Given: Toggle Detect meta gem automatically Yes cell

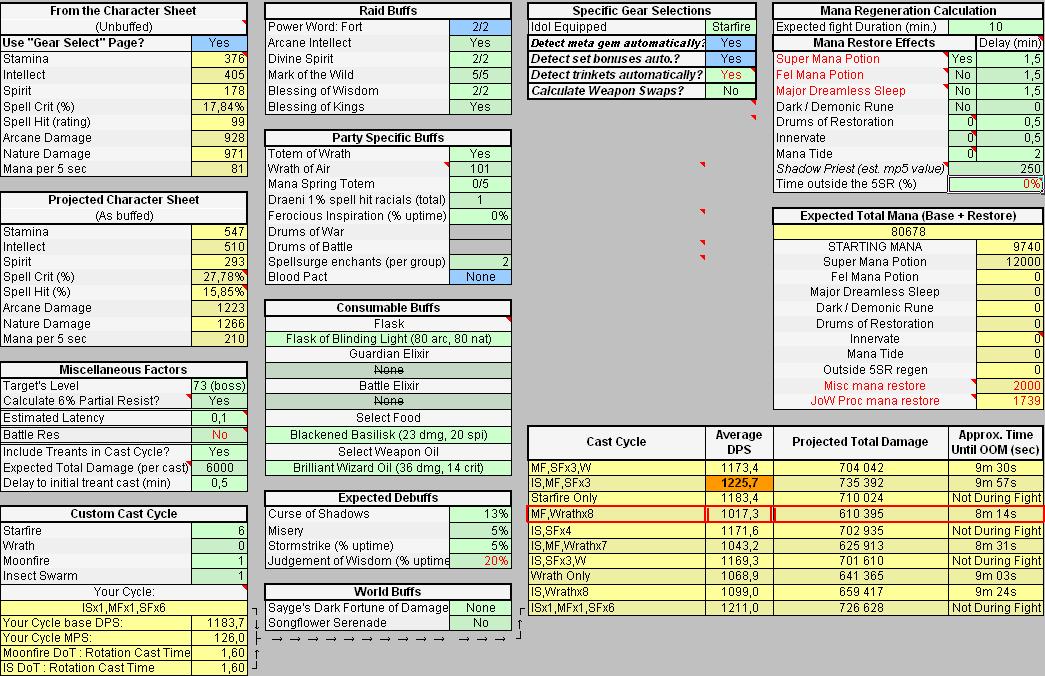Looking at the screenshot, I should (731, 43).
